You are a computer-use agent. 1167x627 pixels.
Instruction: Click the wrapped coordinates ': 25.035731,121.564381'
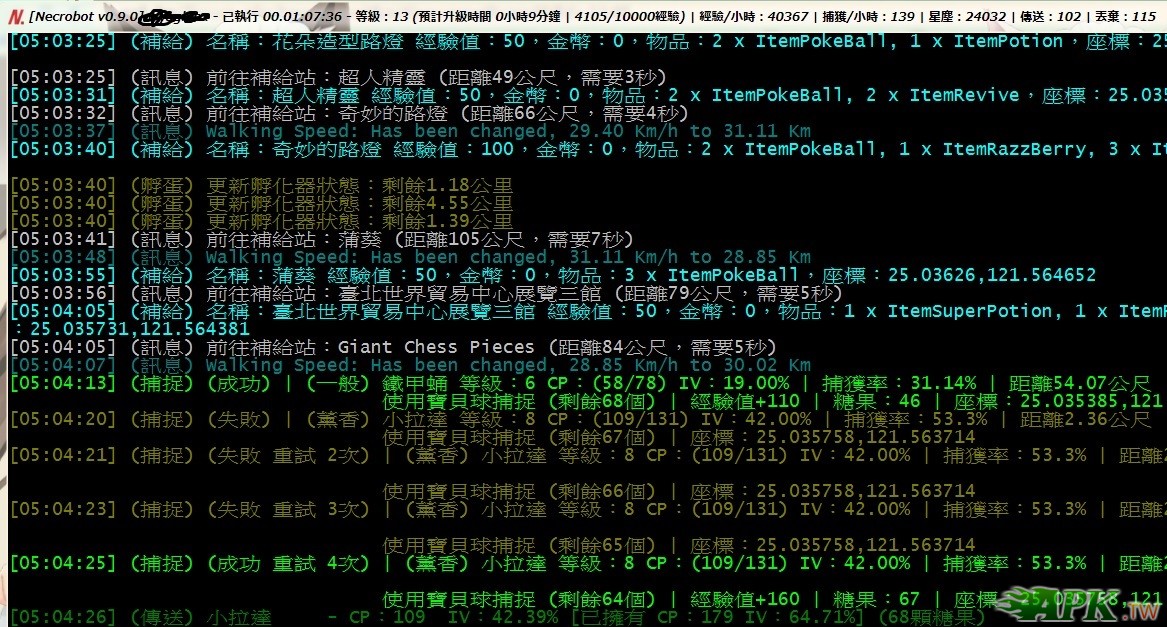[x=130, y=328]
